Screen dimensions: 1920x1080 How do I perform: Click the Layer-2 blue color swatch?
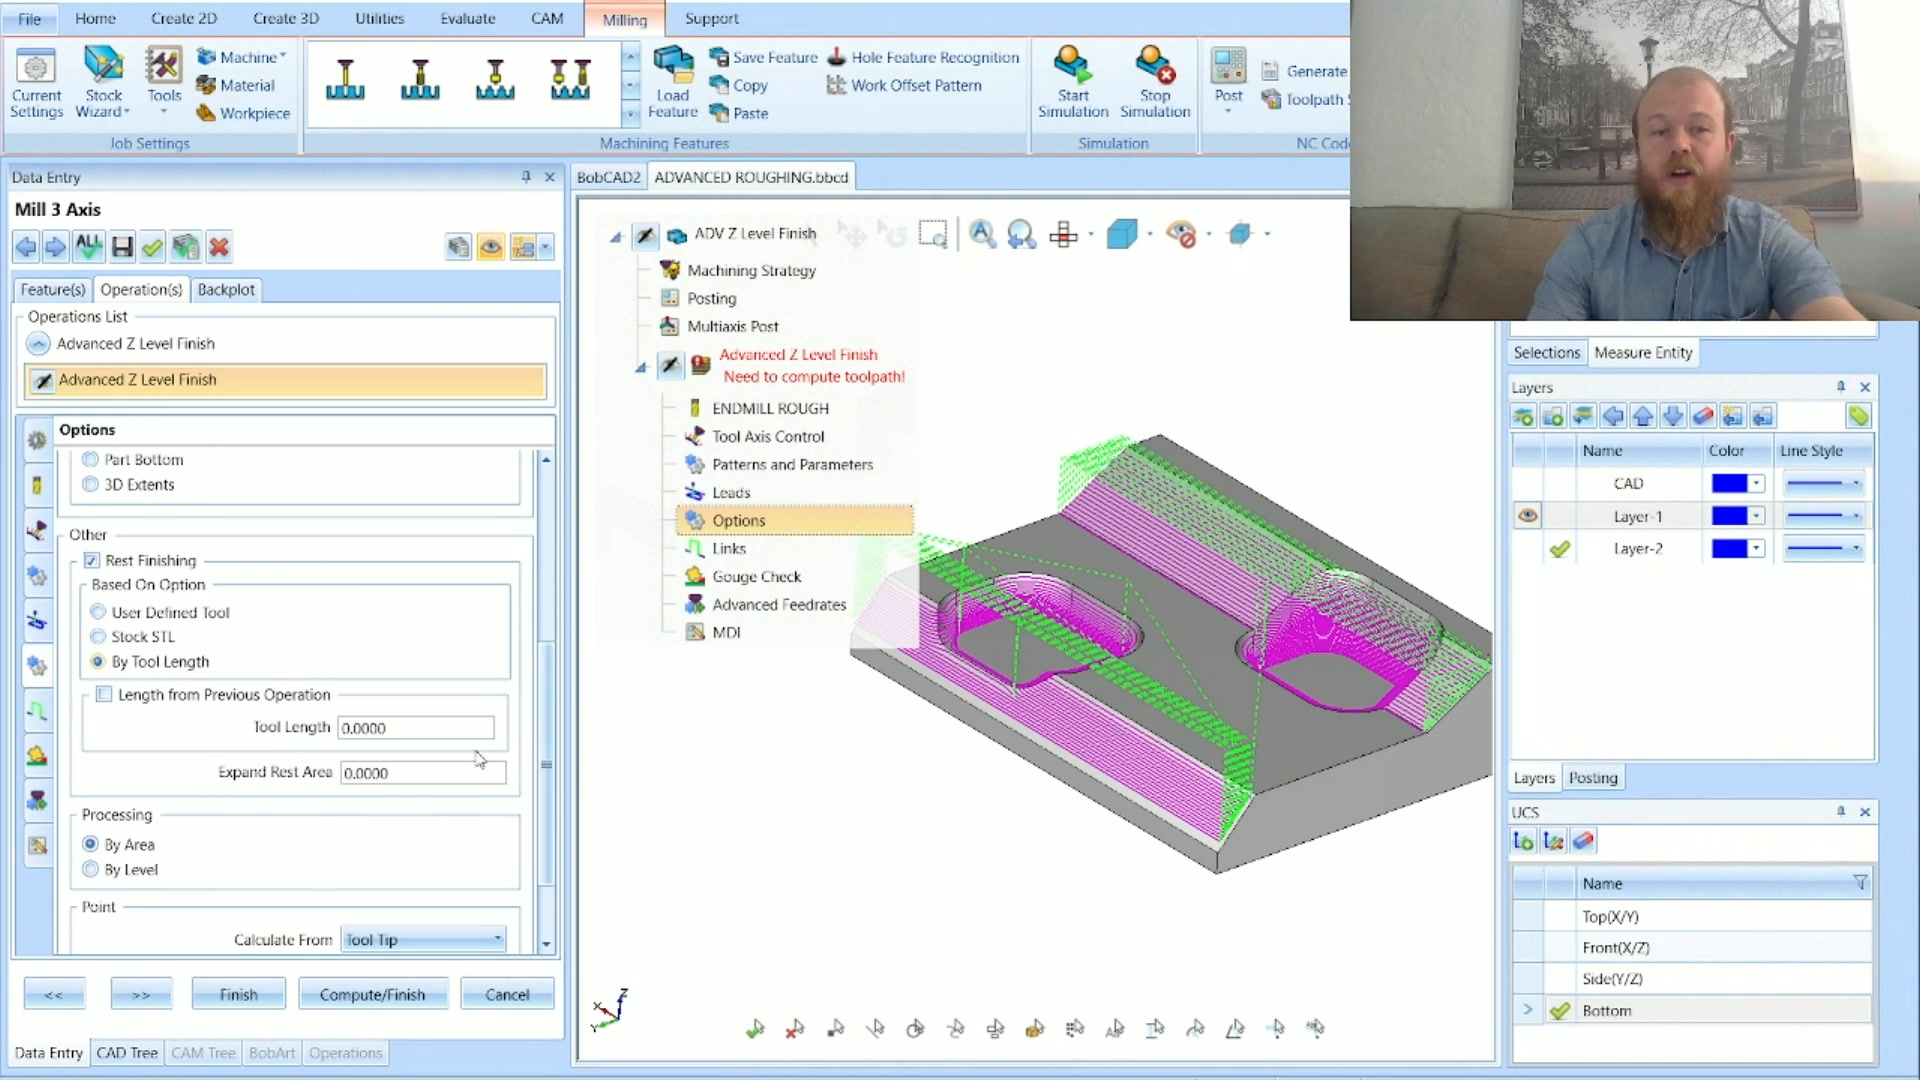(1729, 549)
